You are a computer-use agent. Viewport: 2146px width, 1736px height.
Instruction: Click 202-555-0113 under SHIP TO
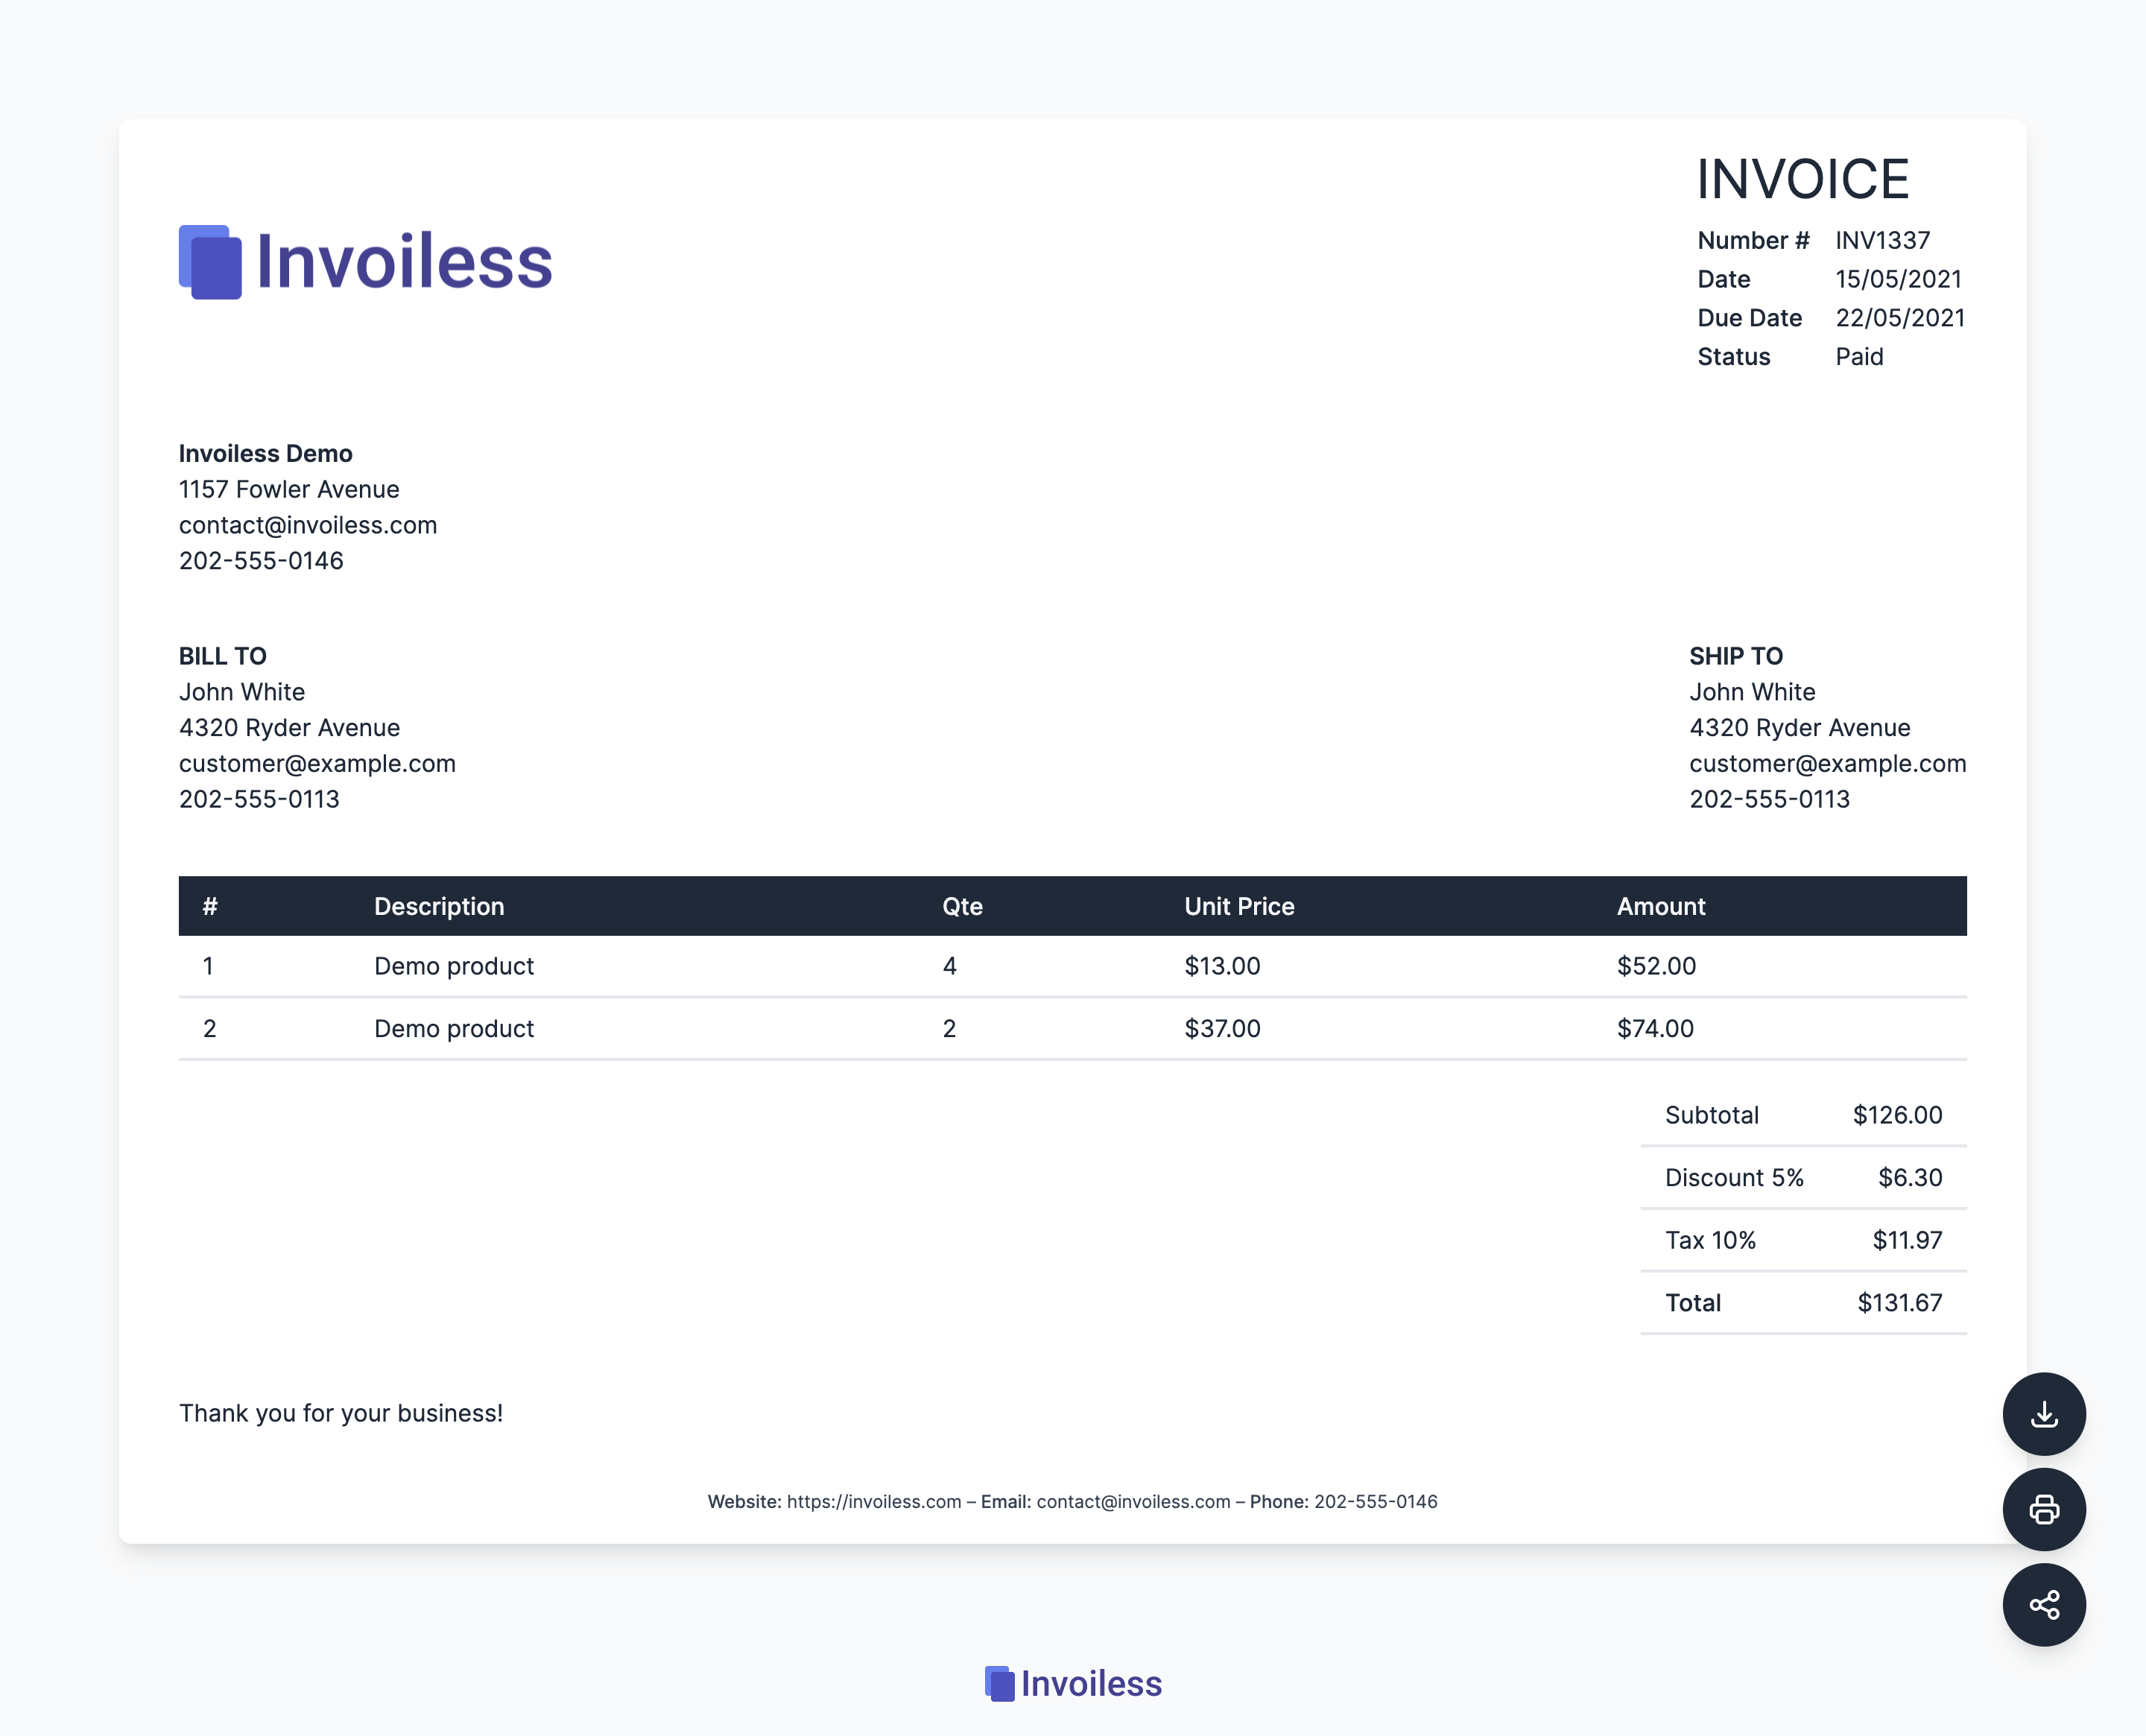(1769, 799)
